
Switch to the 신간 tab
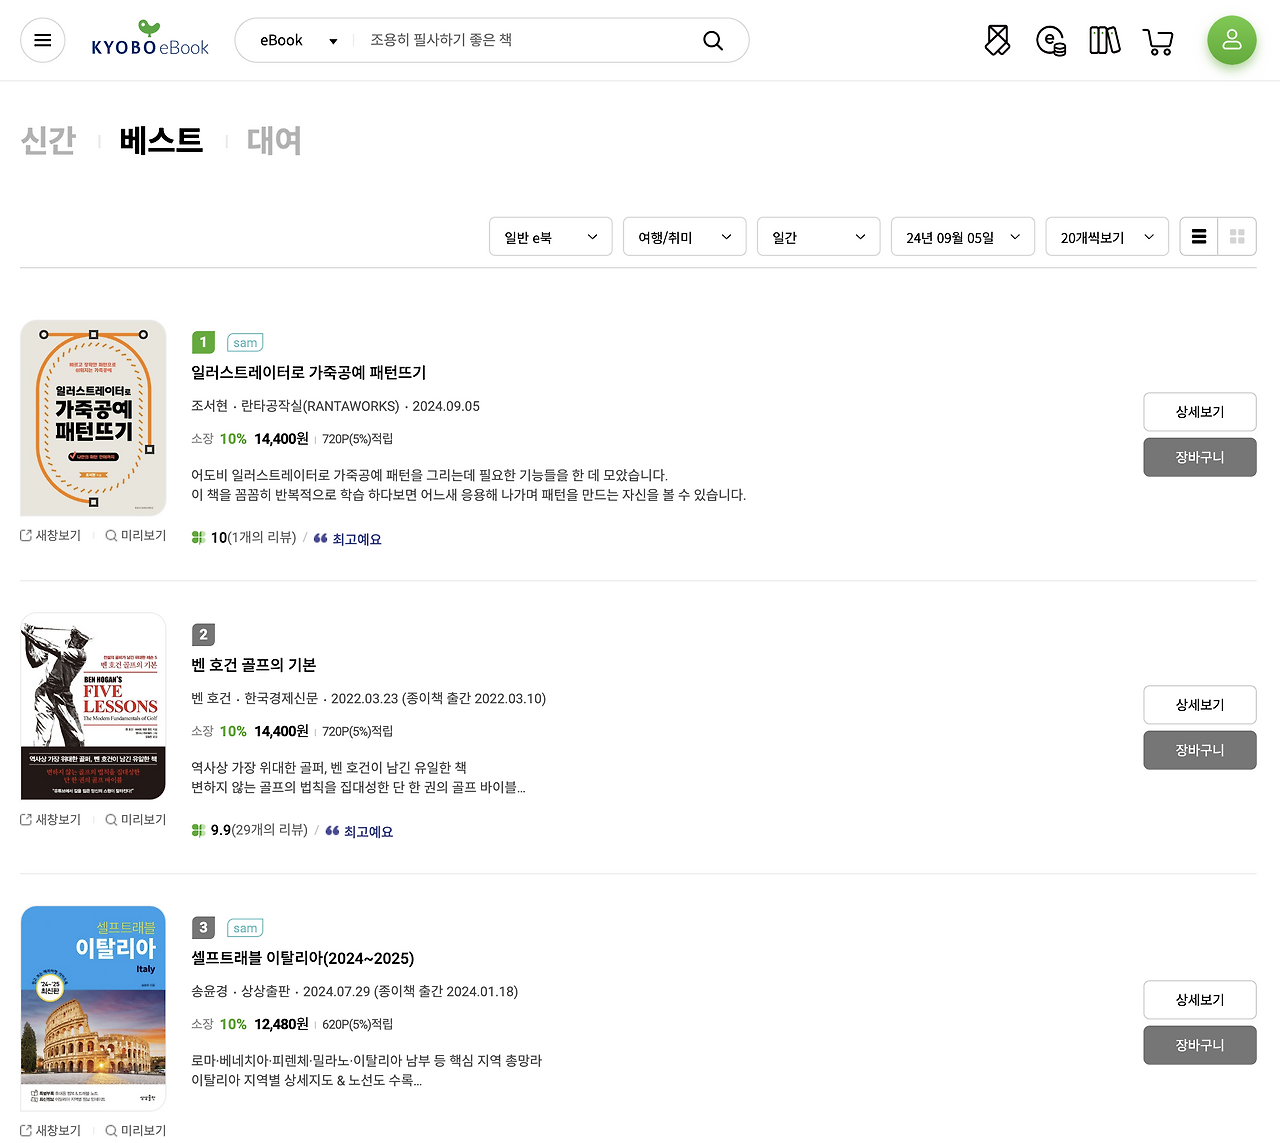[x=48, y=141]
